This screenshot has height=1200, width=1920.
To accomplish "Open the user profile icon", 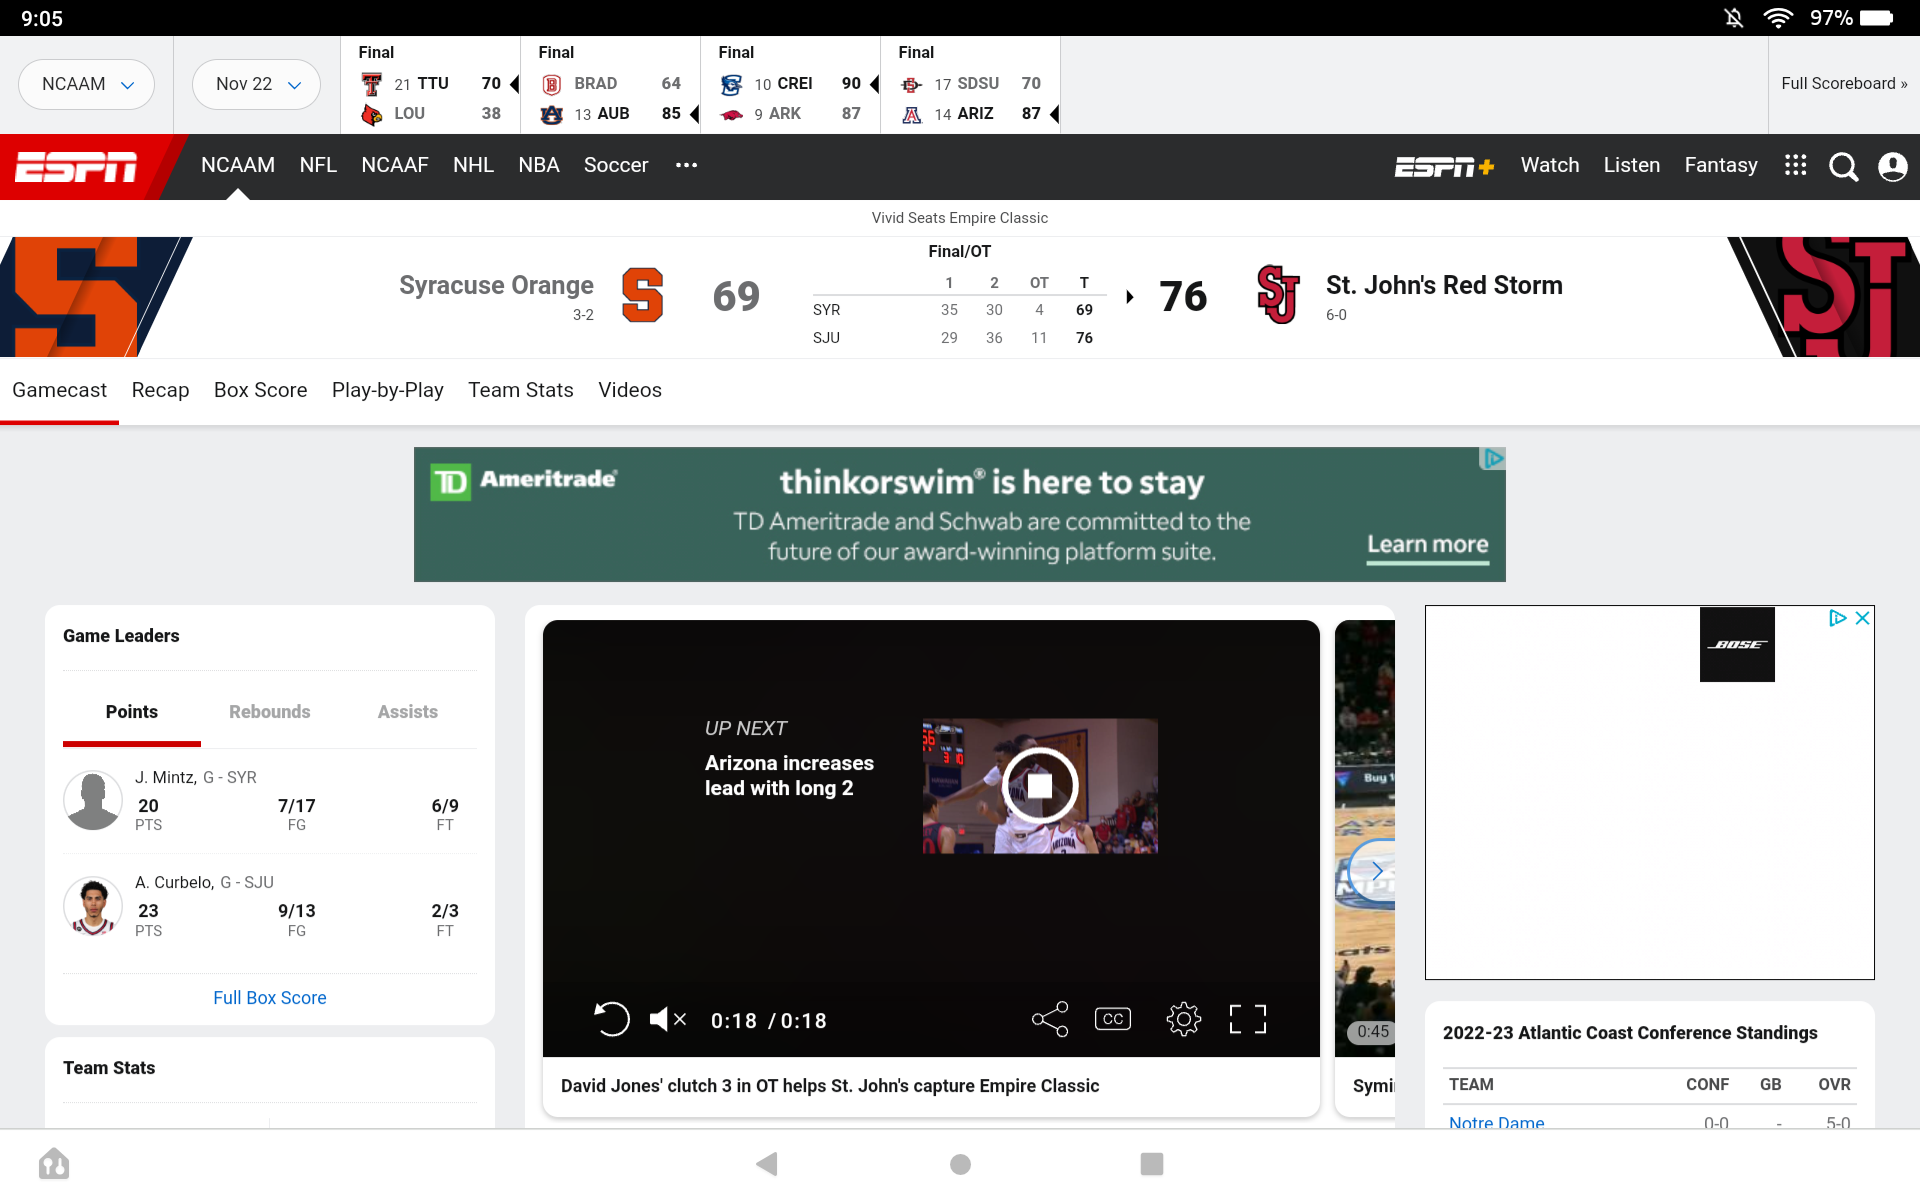I will tap(1892, 167).
